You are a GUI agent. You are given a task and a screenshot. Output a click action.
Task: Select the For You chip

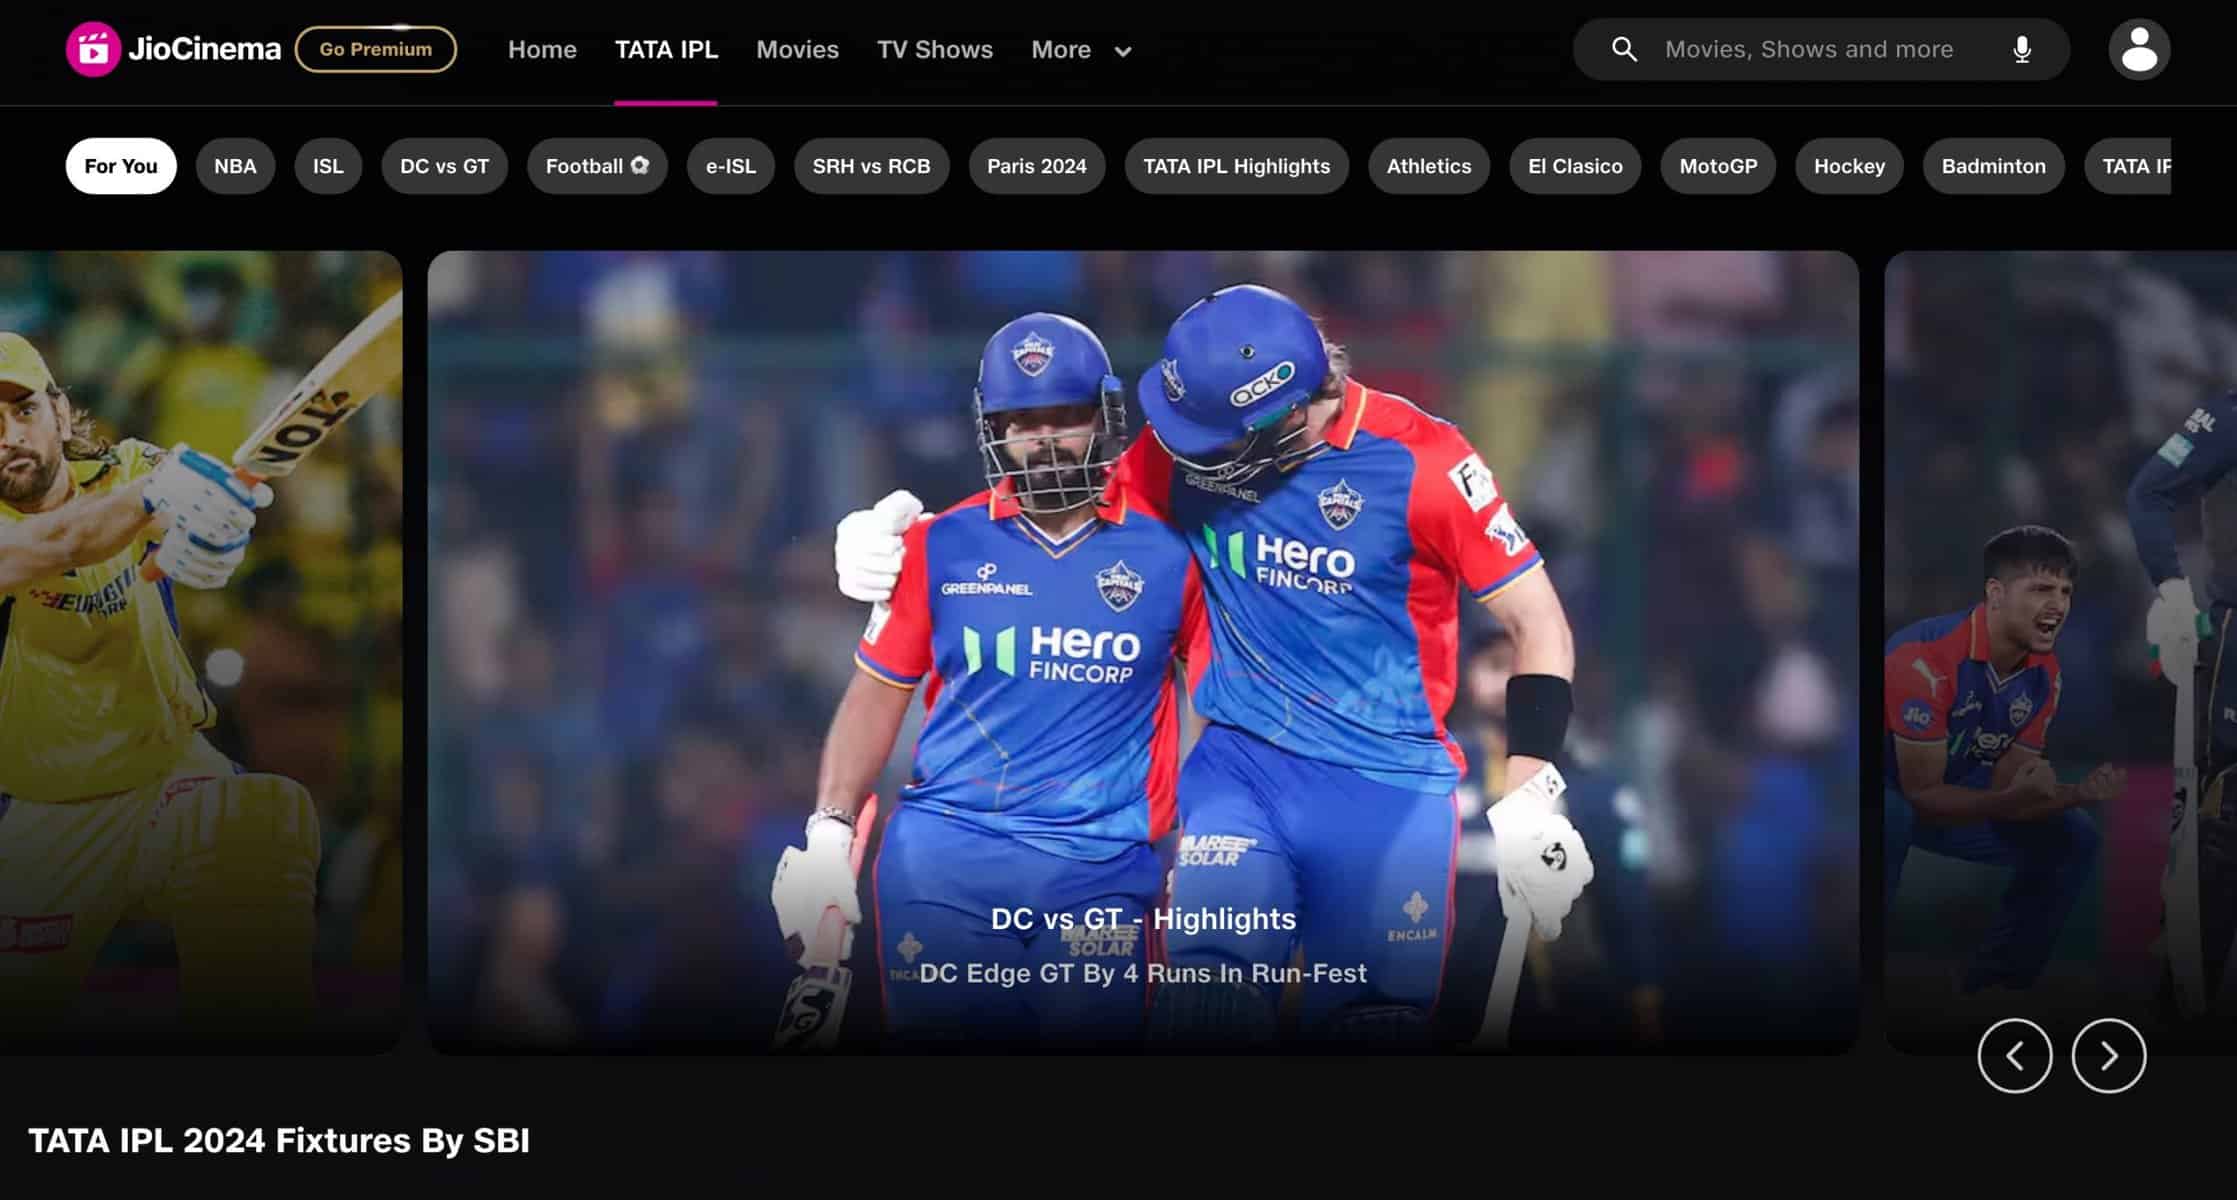[x=121, y=166]
